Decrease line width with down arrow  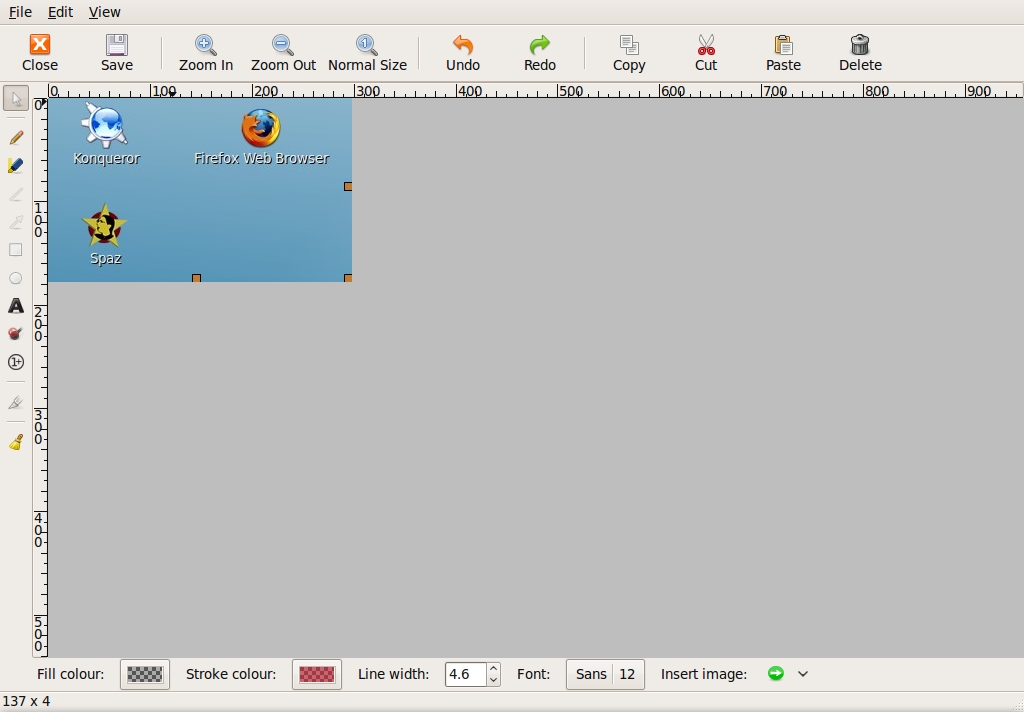click(x=494, y=680)
